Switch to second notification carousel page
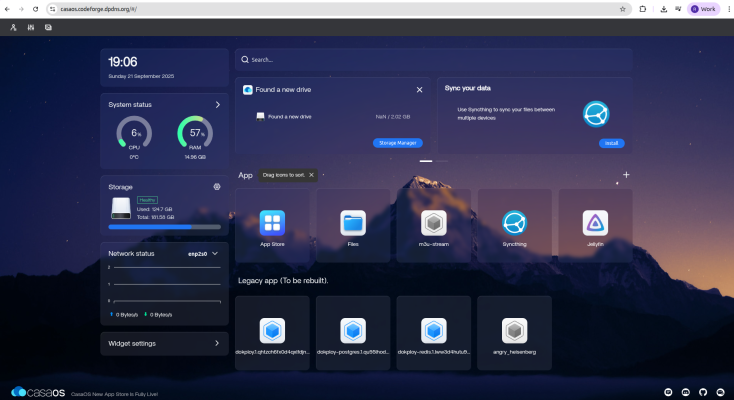 (x=442, y=161)
